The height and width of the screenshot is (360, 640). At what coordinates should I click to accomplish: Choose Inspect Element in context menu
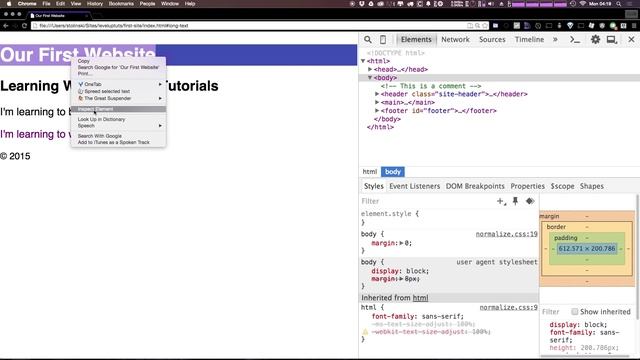pos(118,109)
